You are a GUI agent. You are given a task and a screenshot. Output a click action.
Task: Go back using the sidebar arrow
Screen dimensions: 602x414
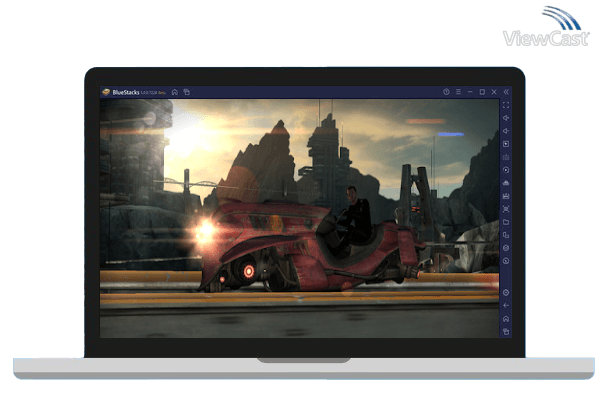click(x=506, y=306)
